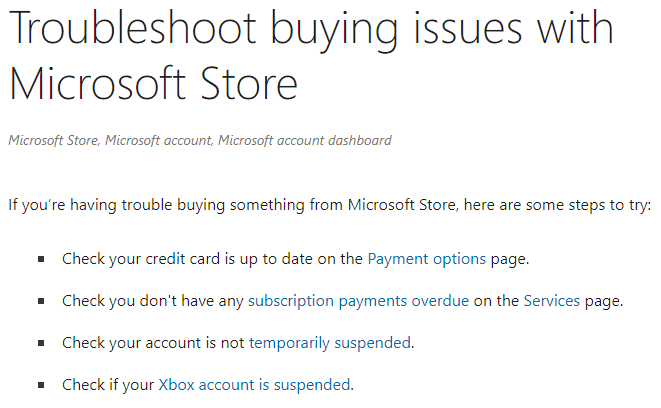
Task: Click the square bullet before temporarily suspended item
Action: click(41, 343)
